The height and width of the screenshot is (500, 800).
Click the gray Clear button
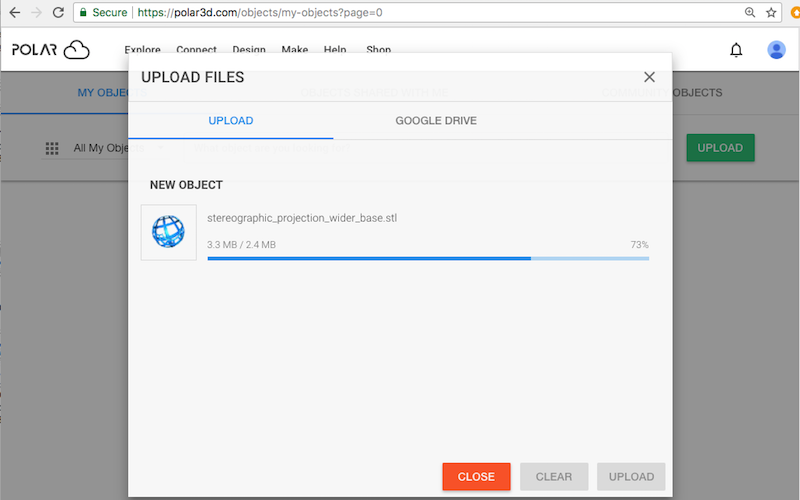[x=554, y=477]
